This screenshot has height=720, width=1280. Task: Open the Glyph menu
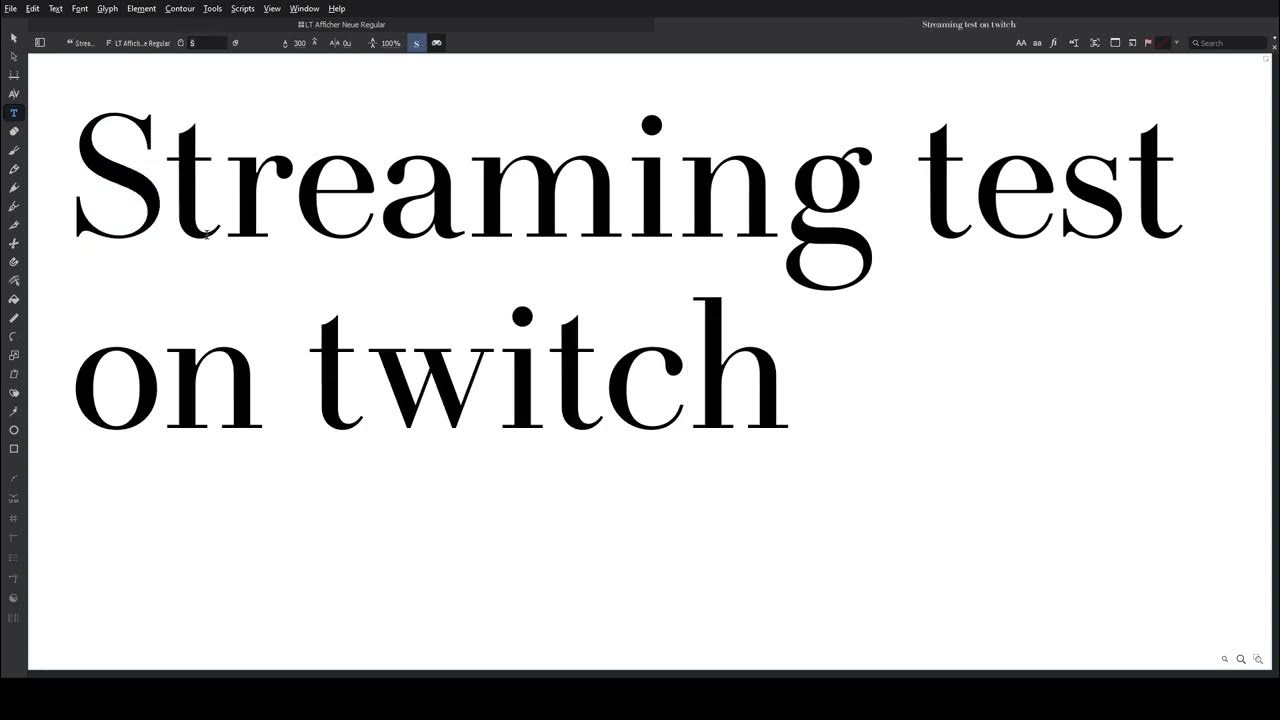pyautogui.click(x=107, y=8)
